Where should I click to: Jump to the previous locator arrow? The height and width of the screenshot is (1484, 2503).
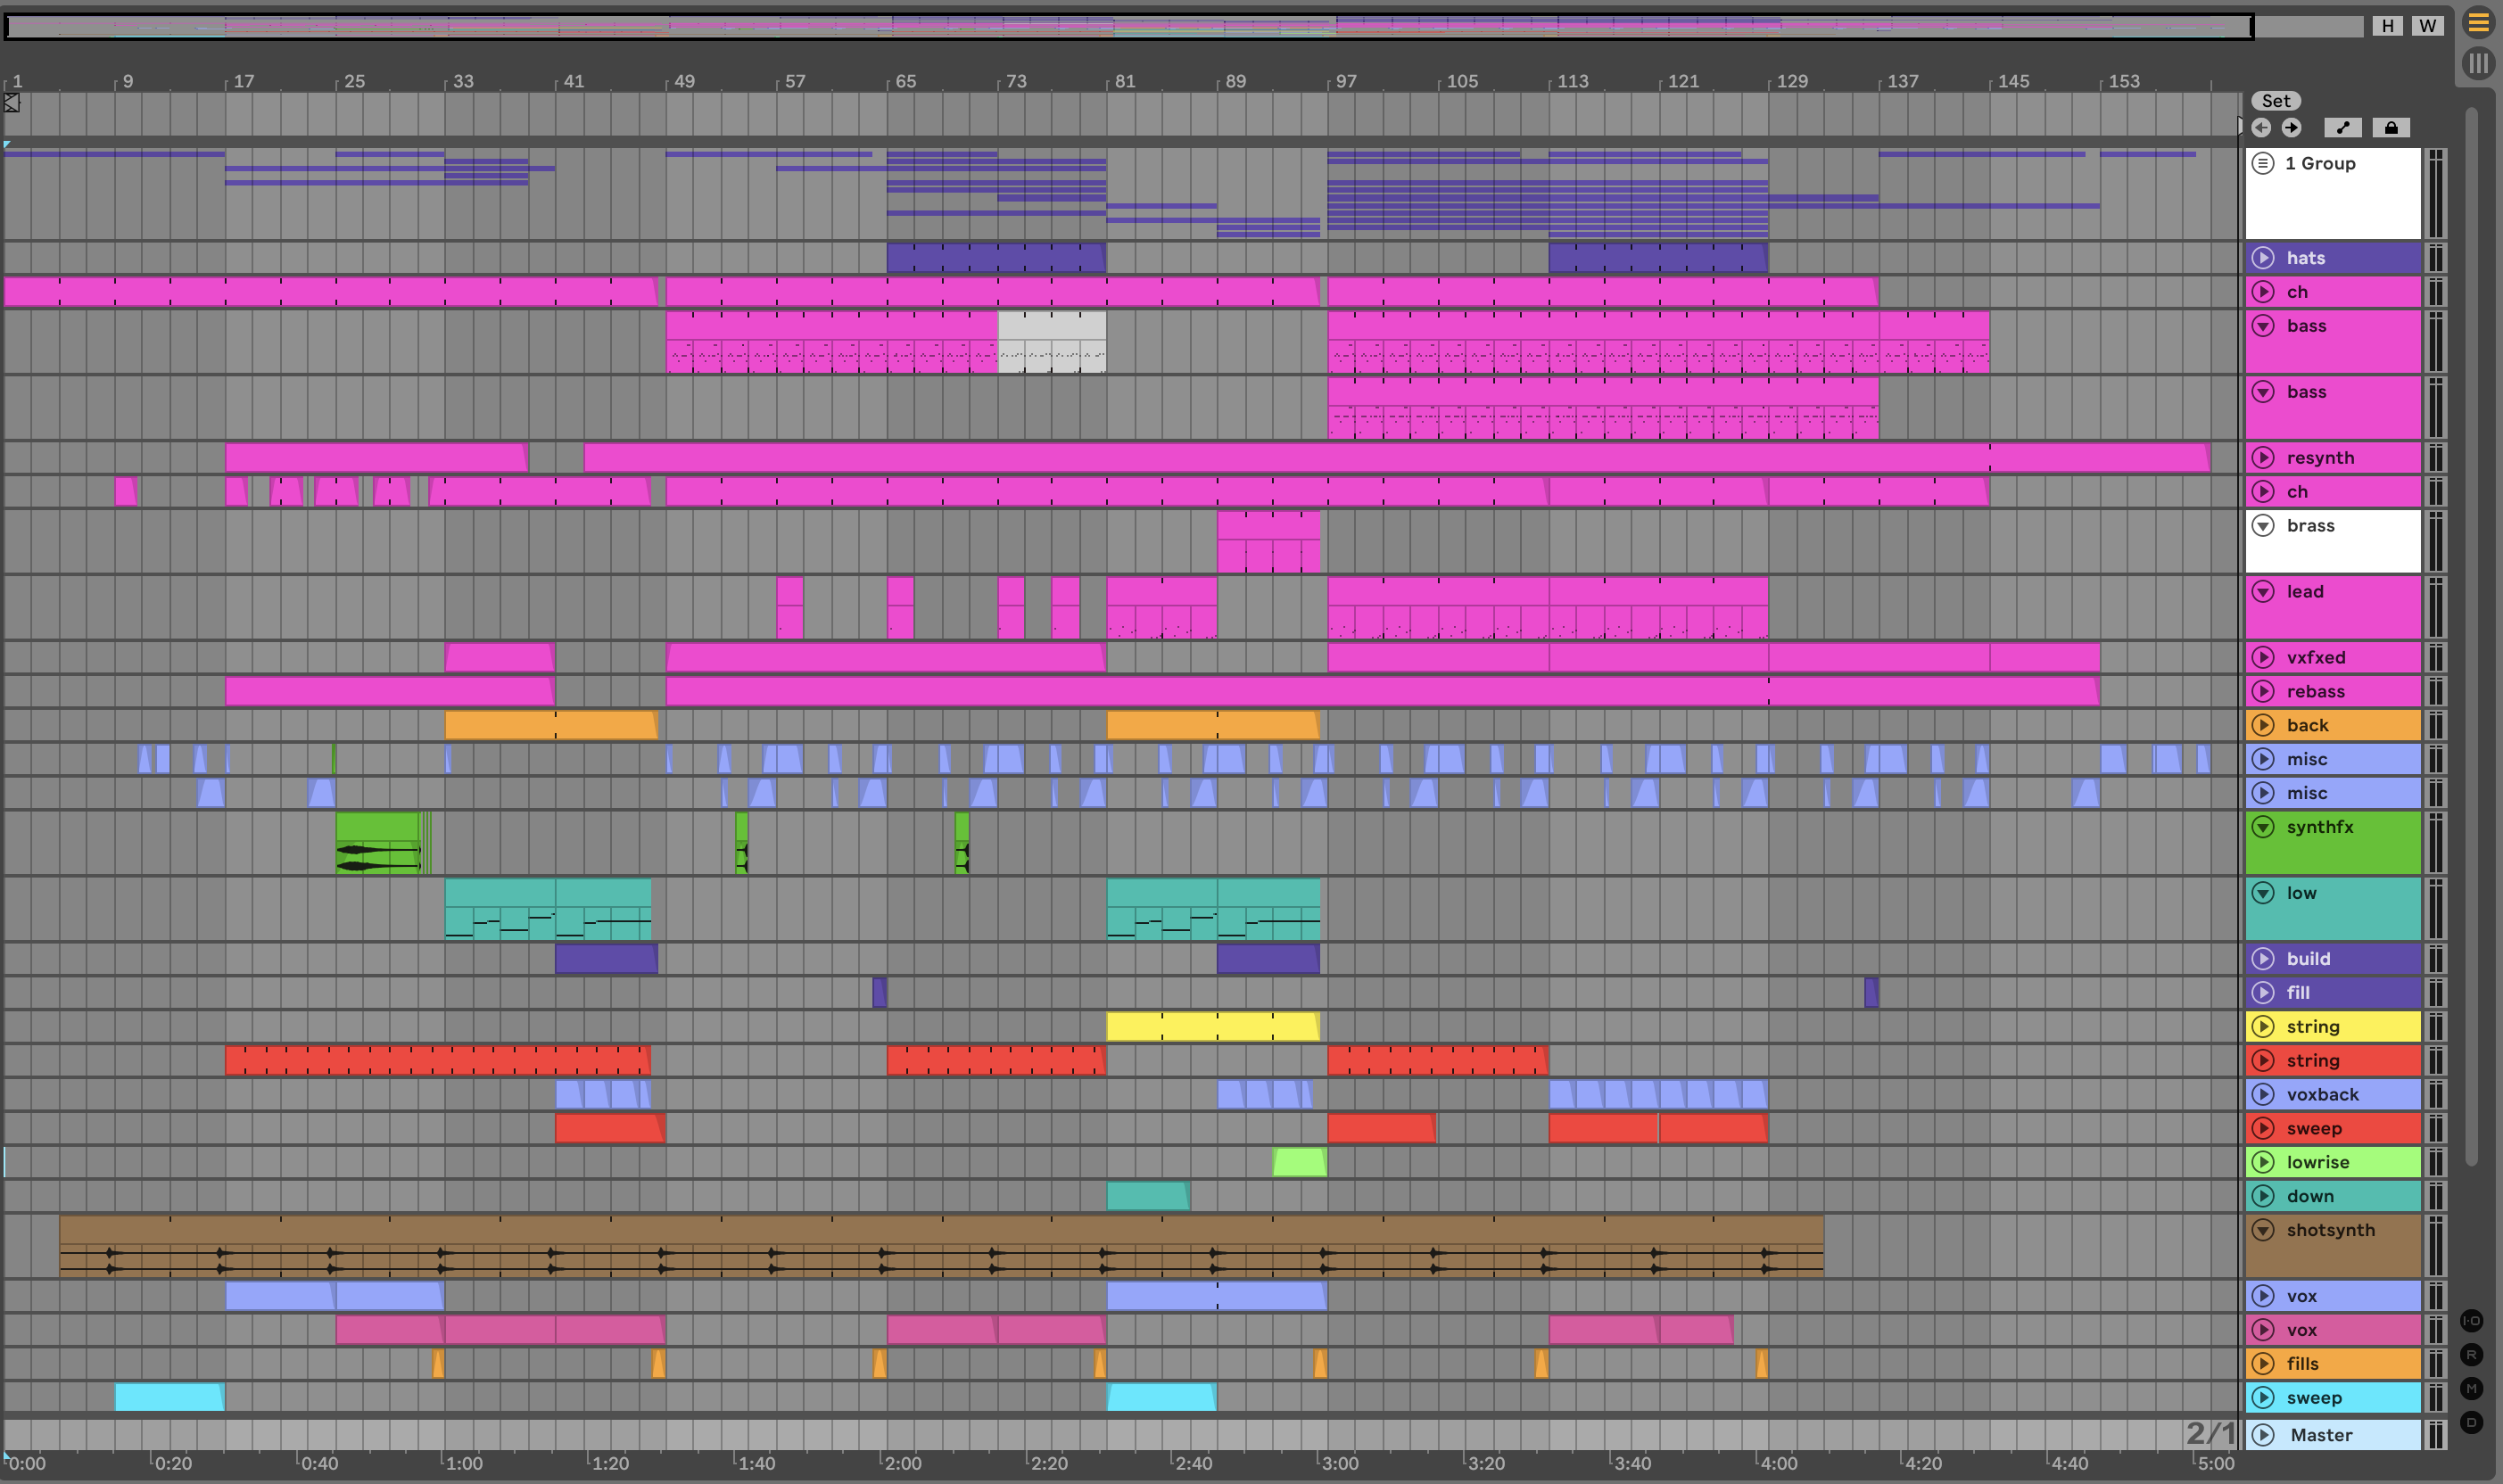[x=2262, y=127]
